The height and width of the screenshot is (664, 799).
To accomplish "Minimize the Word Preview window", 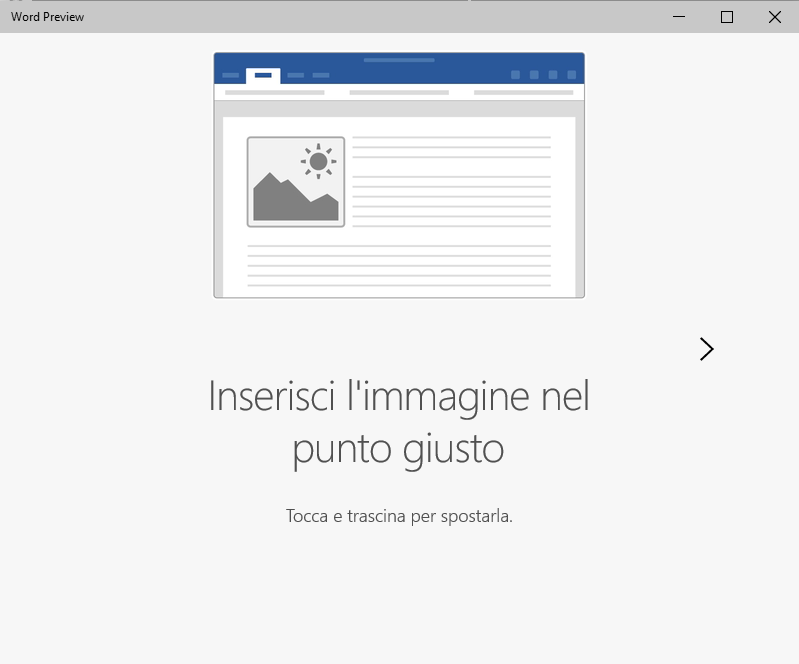I will 680,17.
